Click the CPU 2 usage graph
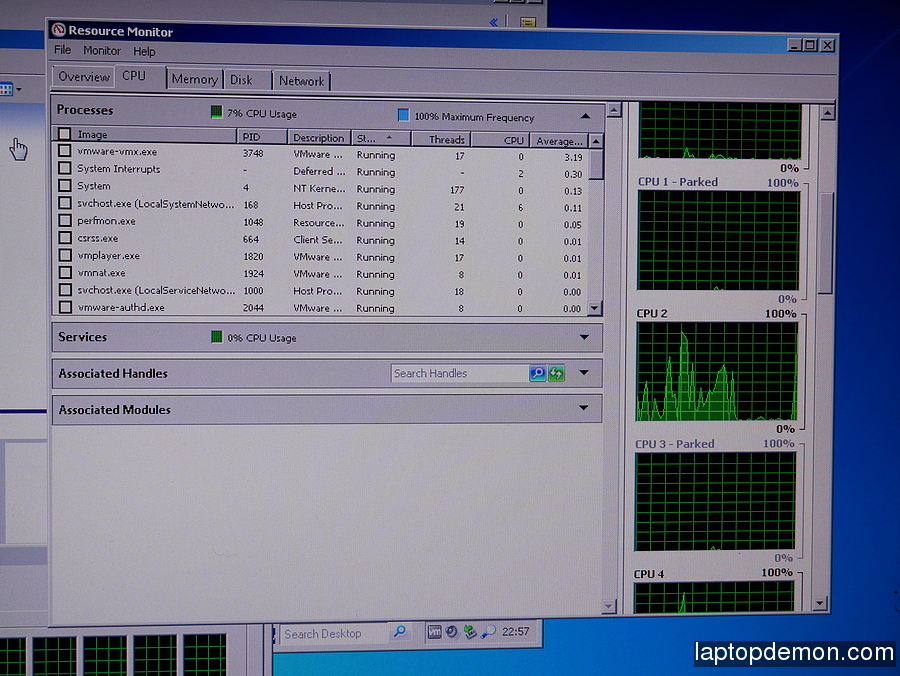Viewport: 900px width, 676px height. click(716, 372)
